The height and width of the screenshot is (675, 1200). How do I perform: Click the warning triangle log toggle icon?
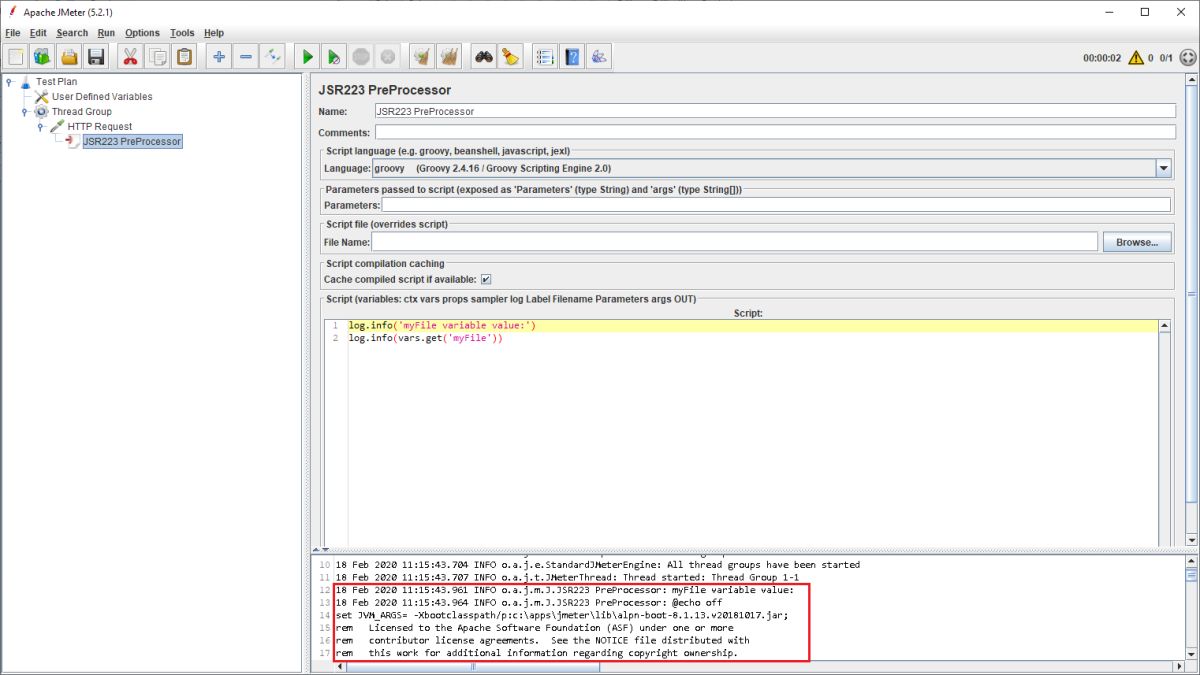click(x=1136, y=58)
